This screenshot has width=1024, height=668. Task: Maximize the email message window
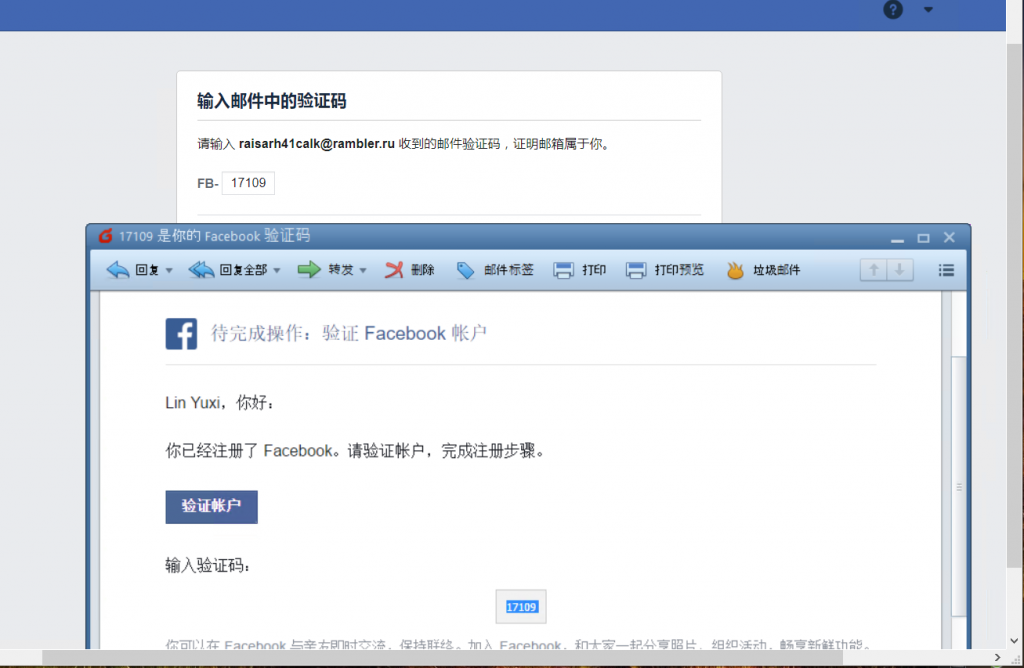point(923,238)
